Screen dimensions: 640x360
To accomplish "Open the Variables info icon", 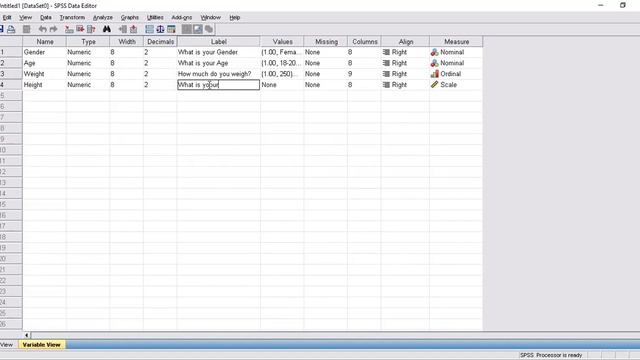I will [x=91, y=29].
